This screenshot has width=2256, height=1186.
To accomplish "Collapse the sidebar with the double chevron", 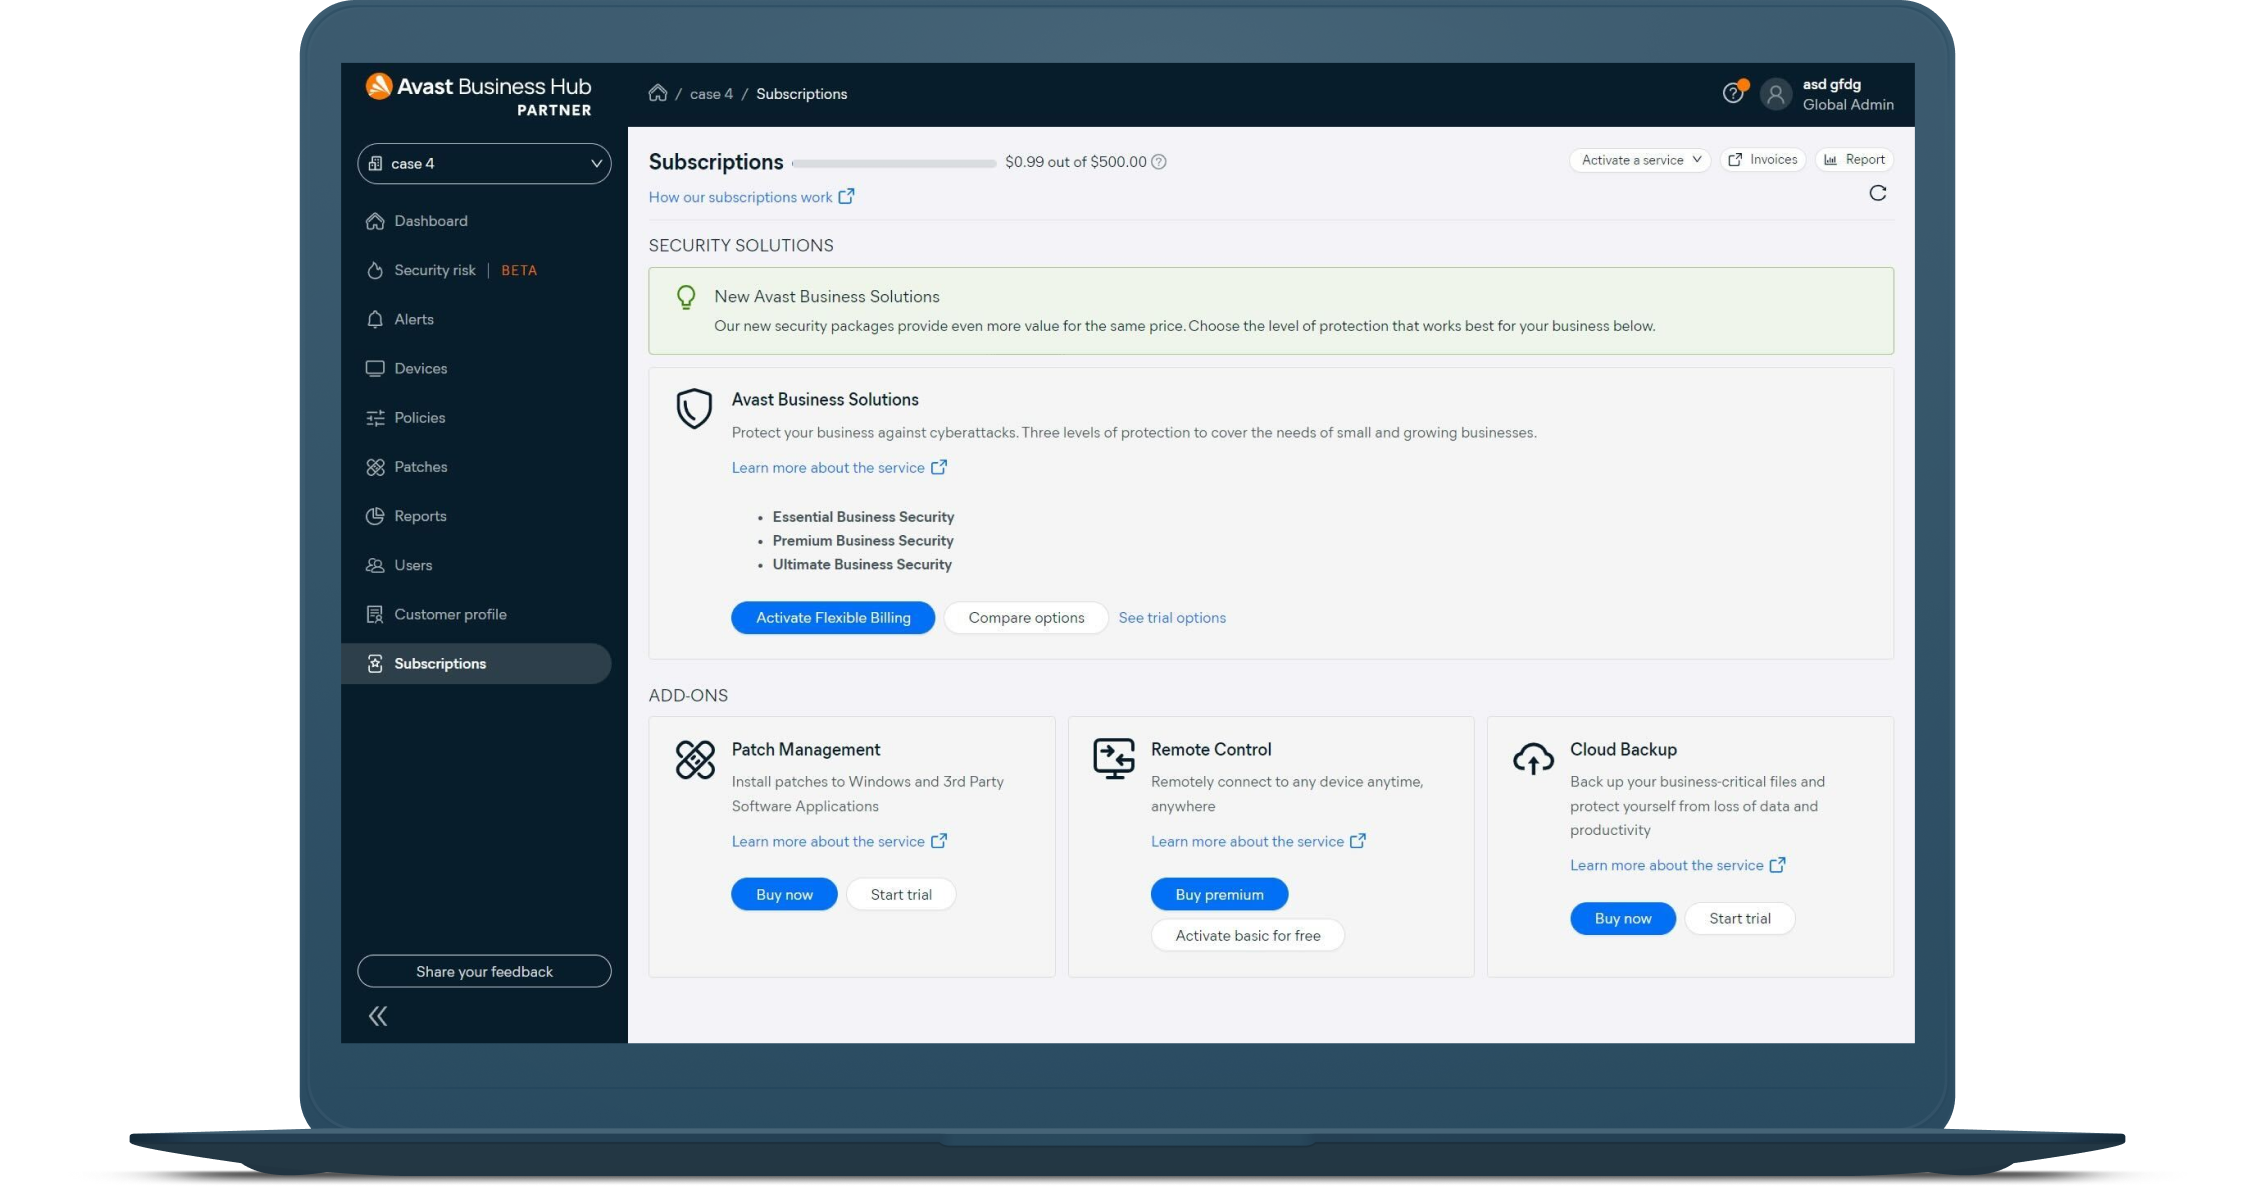I will click(378, 1015).
